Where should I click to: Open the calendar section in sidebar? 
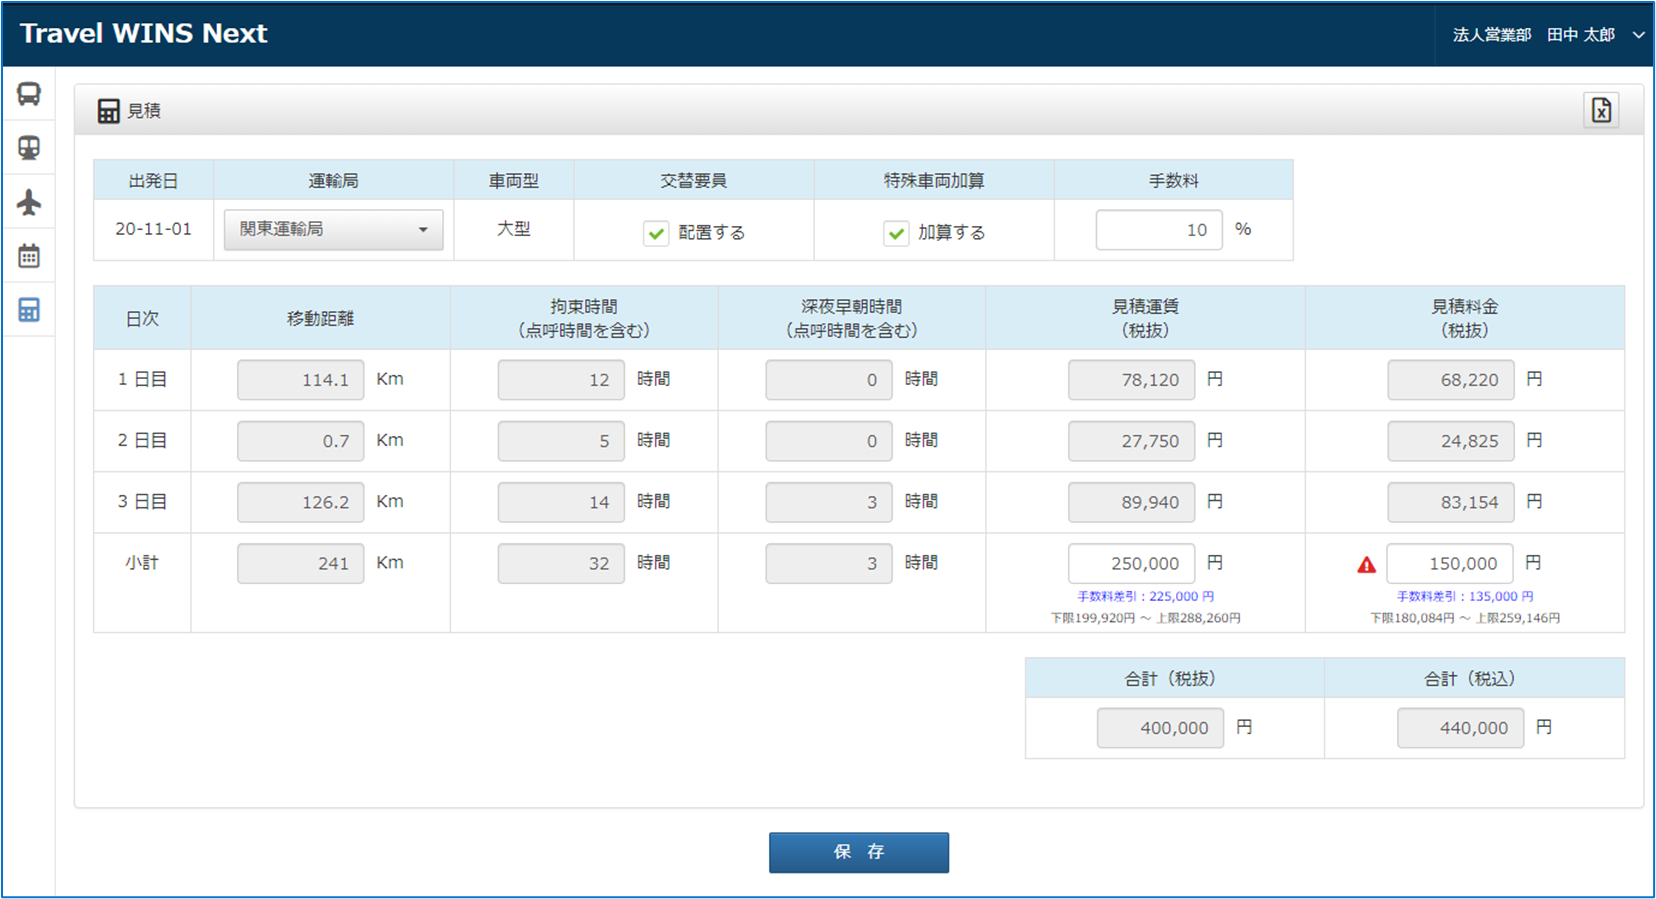29,256
